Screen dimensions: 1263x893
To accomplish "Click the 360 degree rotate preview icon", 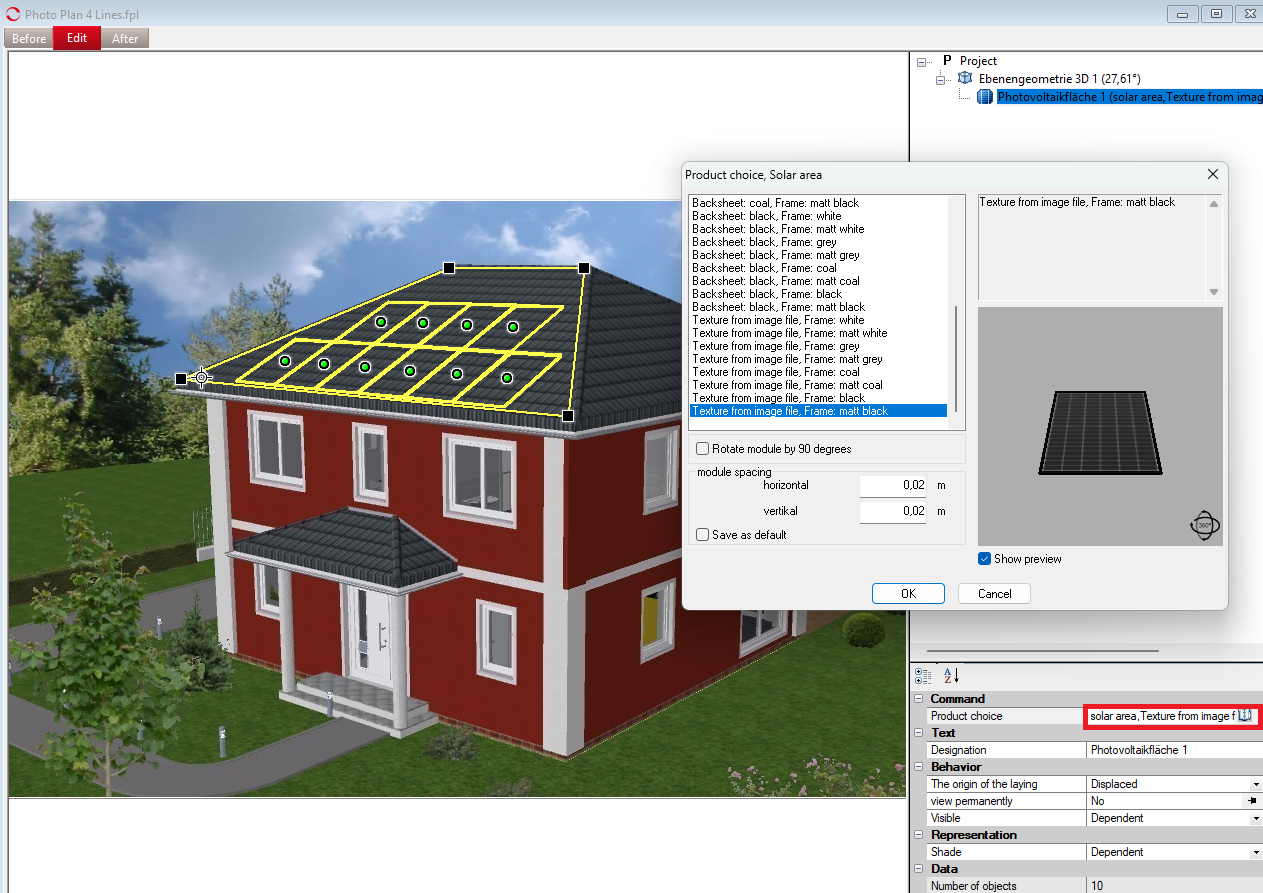I will (1205, 525).
